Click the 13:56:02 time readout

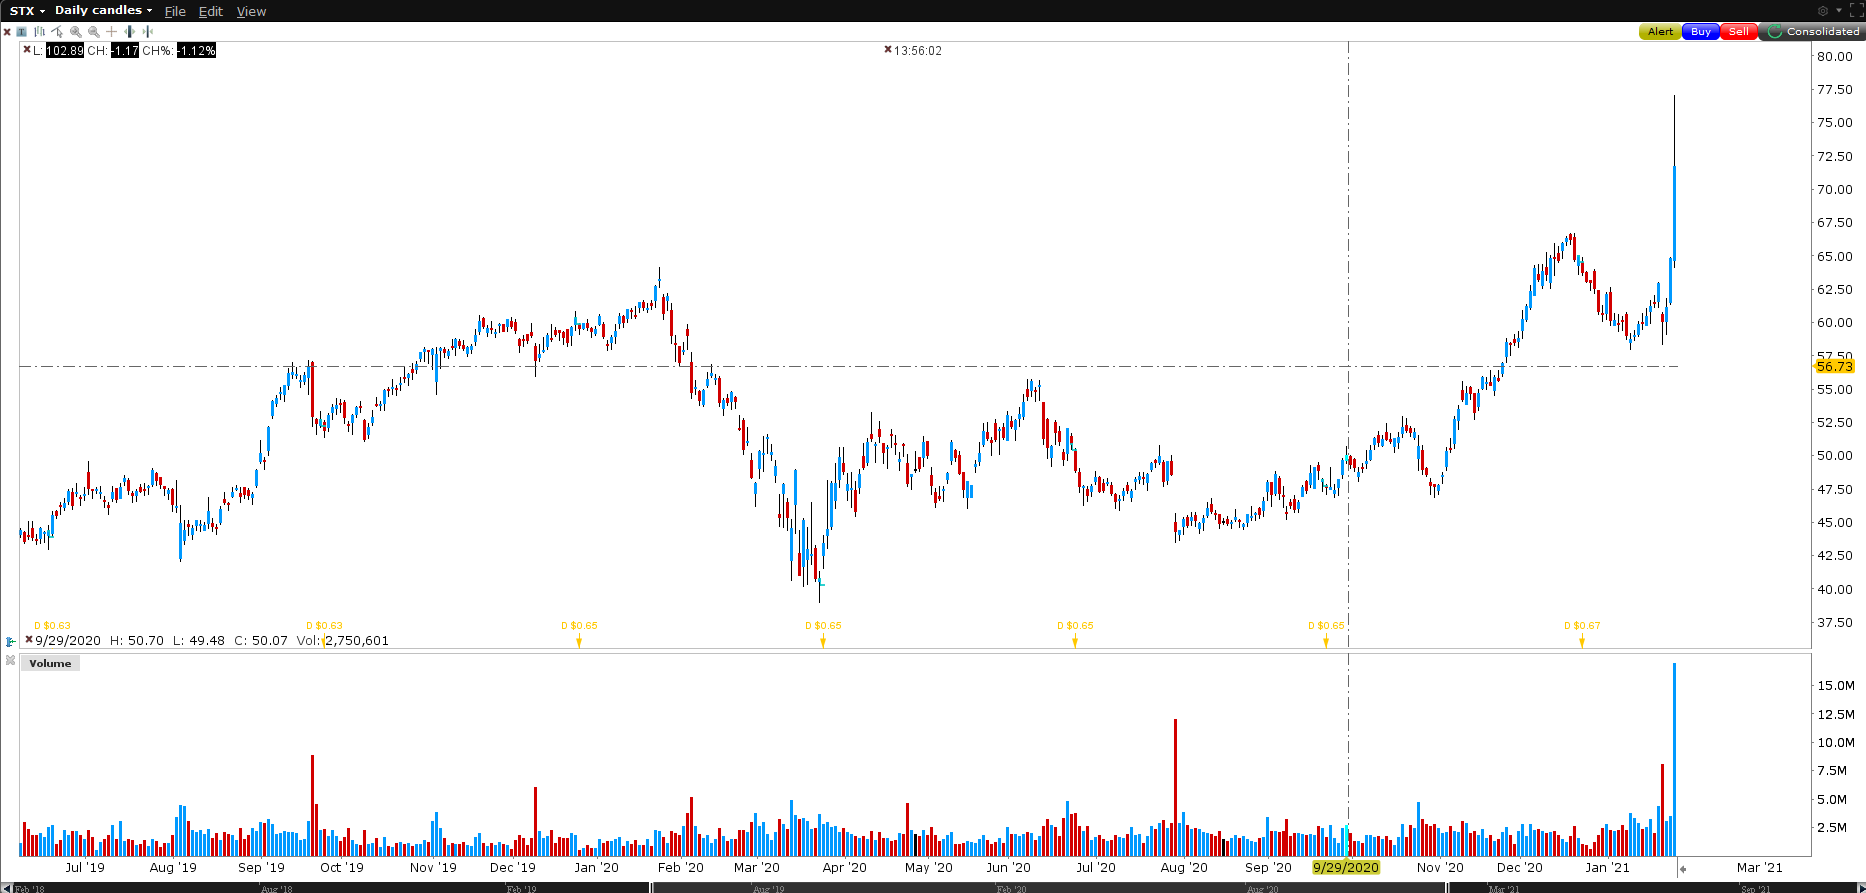coord(918,51)
